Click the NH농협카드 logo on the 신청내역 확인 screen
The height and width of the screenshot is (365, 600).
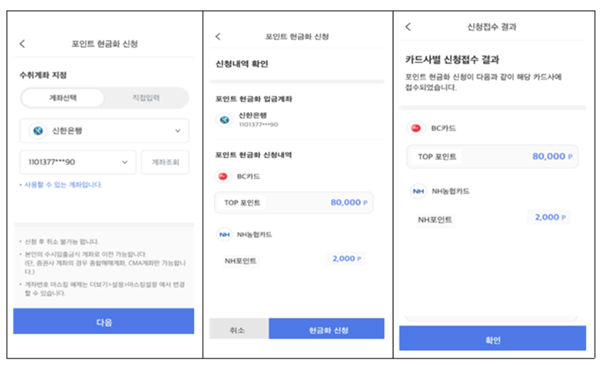(x=225, y=234)
